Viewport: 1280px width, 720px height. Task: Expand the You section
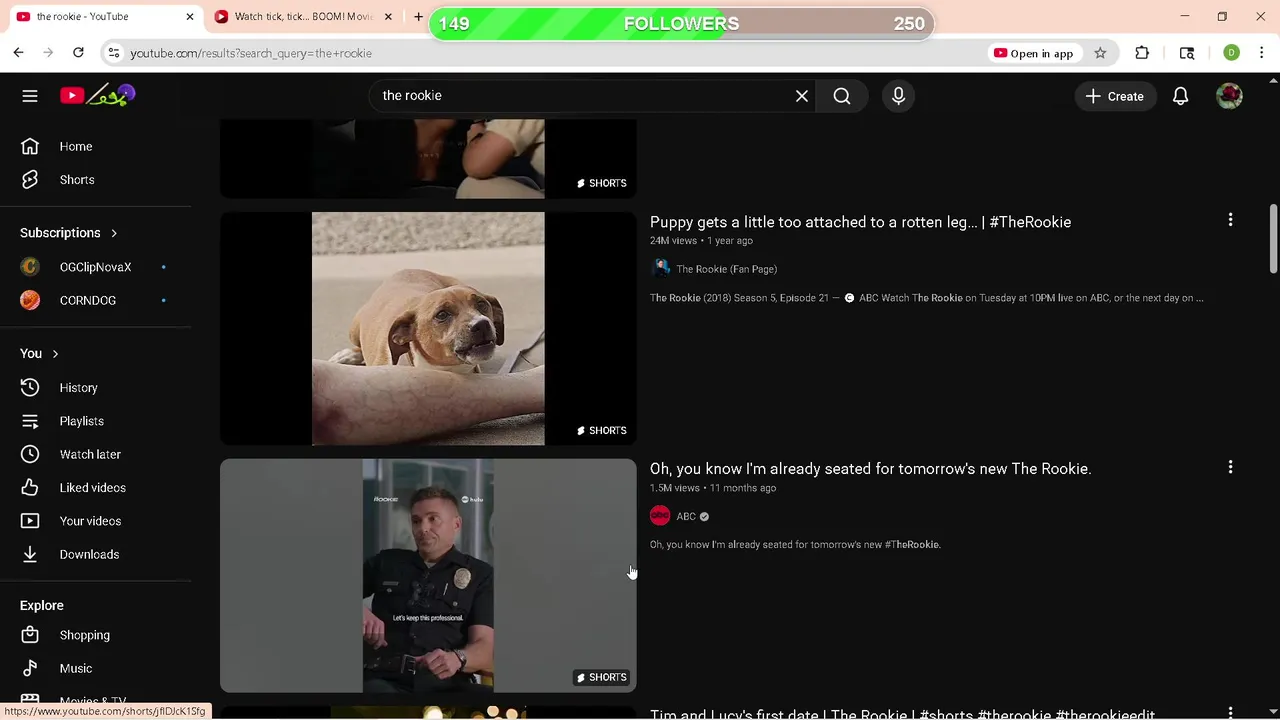(40, 354)
